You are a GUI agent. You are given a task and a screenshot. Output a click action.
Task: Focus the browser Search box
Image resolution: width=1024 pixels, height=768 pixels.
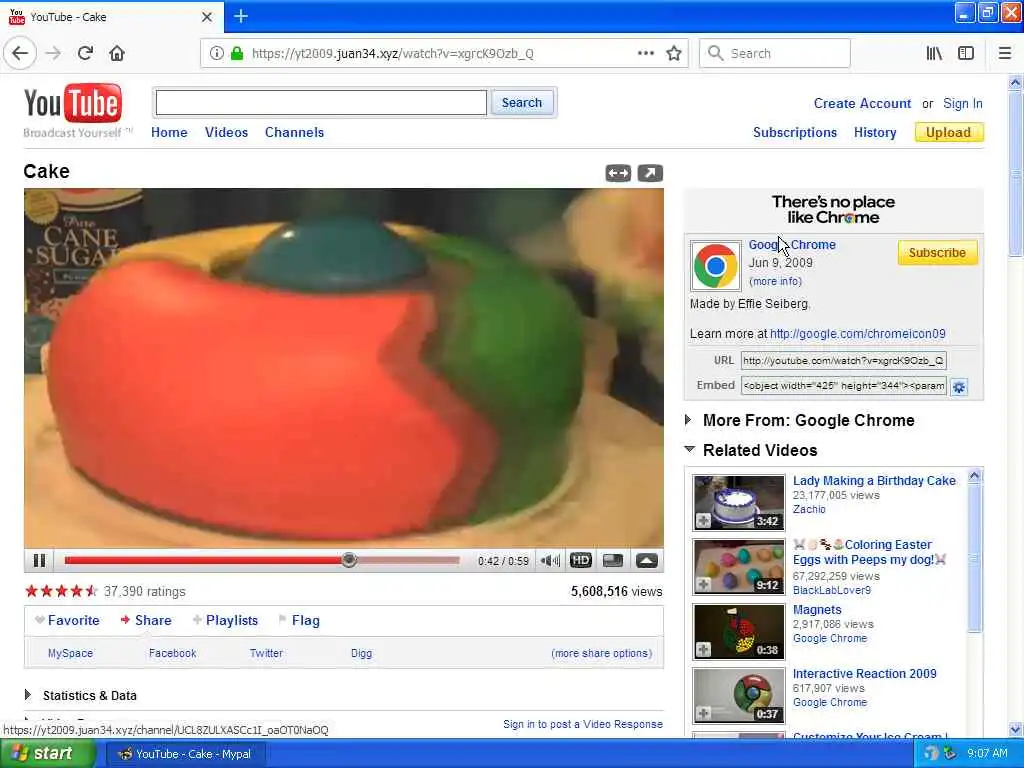[775, 54]
